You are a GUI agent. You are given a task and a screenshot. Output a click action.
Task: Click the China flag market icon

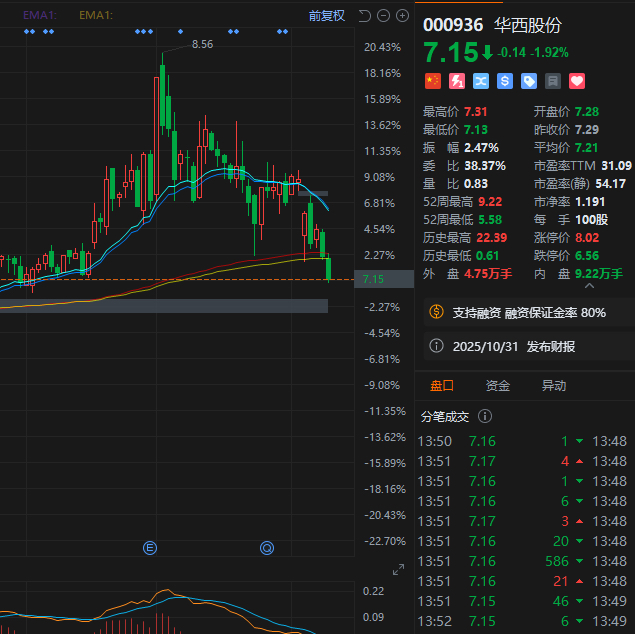click(x=433, y=81)
